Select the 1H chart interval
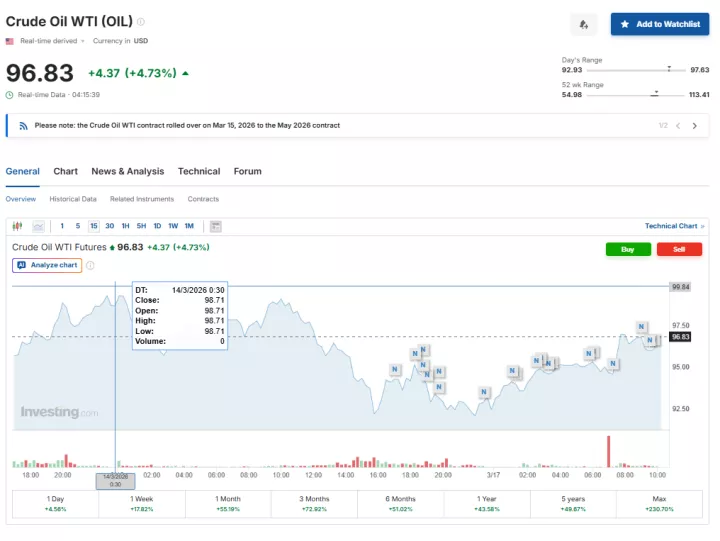 [x=125, y=226]
